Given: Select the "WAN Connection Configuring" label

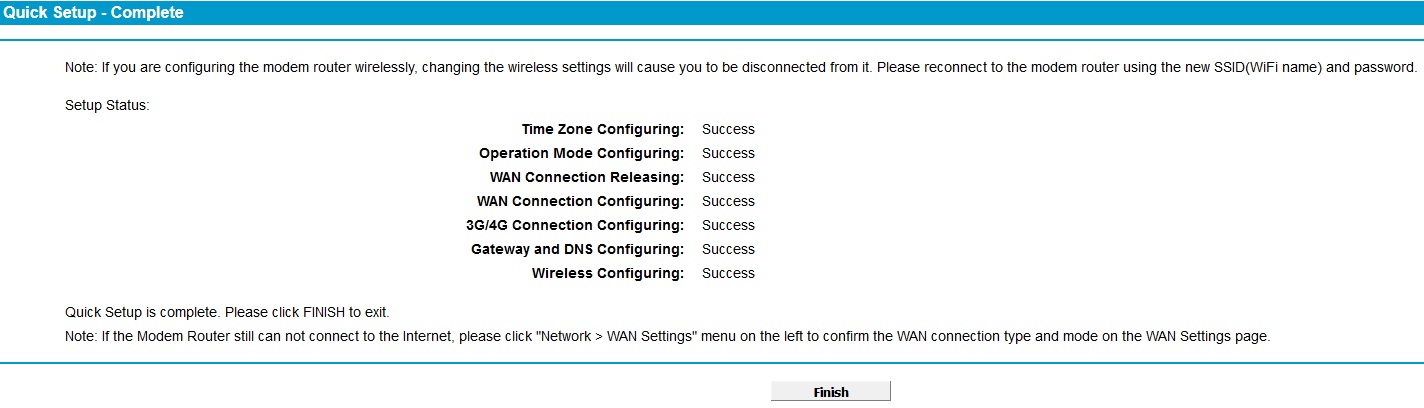Looking at the screenshot, I should (580, 201).
